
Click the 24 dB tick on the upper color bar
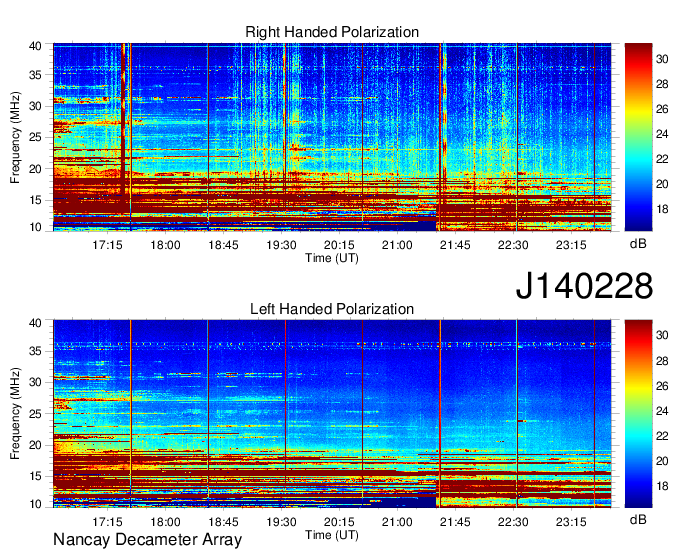click(x=662, y=134)
